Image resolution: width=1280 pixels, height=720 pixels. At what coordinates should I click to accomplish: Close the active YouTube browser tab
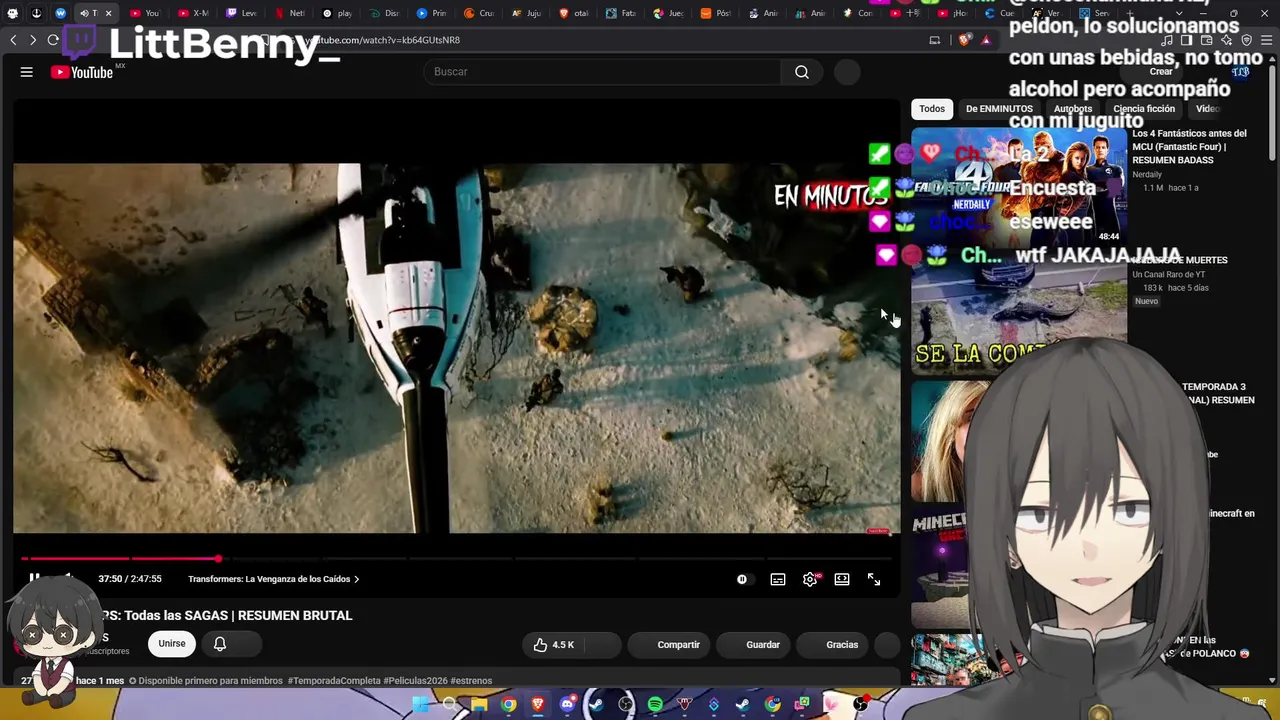pyautogui.click(x=108, y=13)
